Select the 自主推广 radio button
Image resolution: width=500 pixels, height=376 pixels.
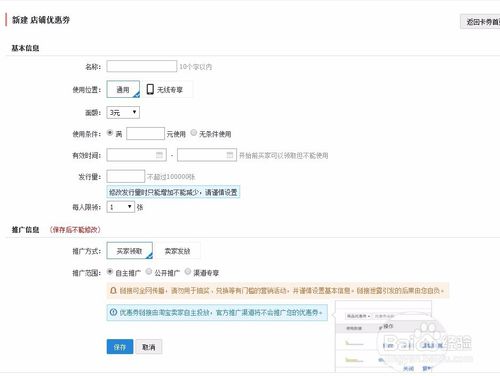[x=110, y=272]
